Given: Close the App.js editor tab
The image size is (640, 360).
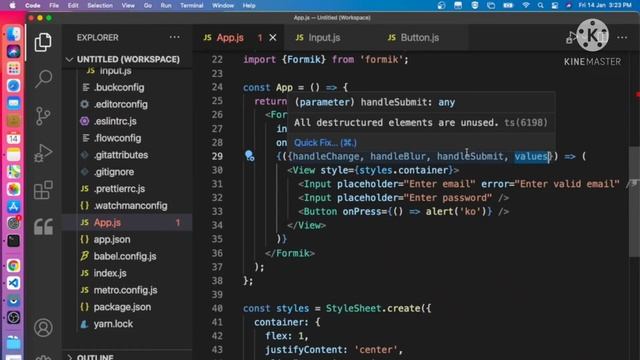Looking at the screenshot, I should tap(273, 38).
